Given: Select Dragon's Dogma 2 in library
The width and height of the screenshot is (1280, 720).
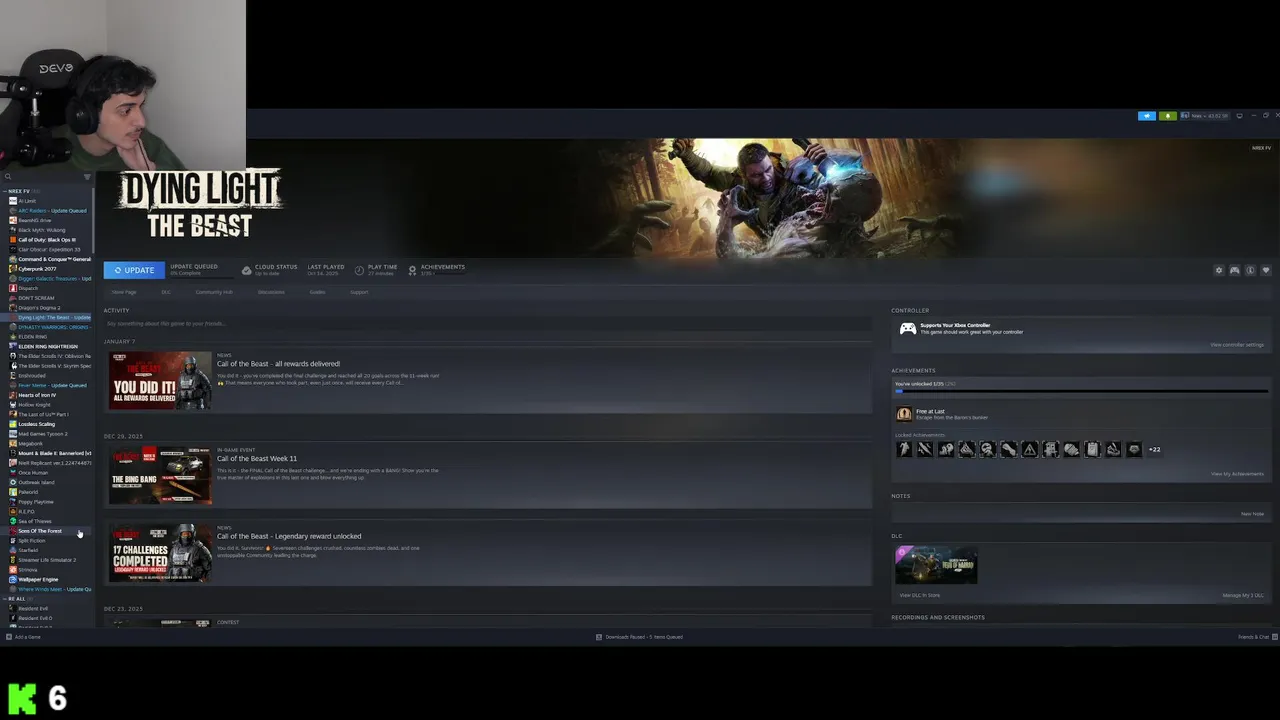Looking at the screenshot, I should pyautogui.click(x=39, y=308).
